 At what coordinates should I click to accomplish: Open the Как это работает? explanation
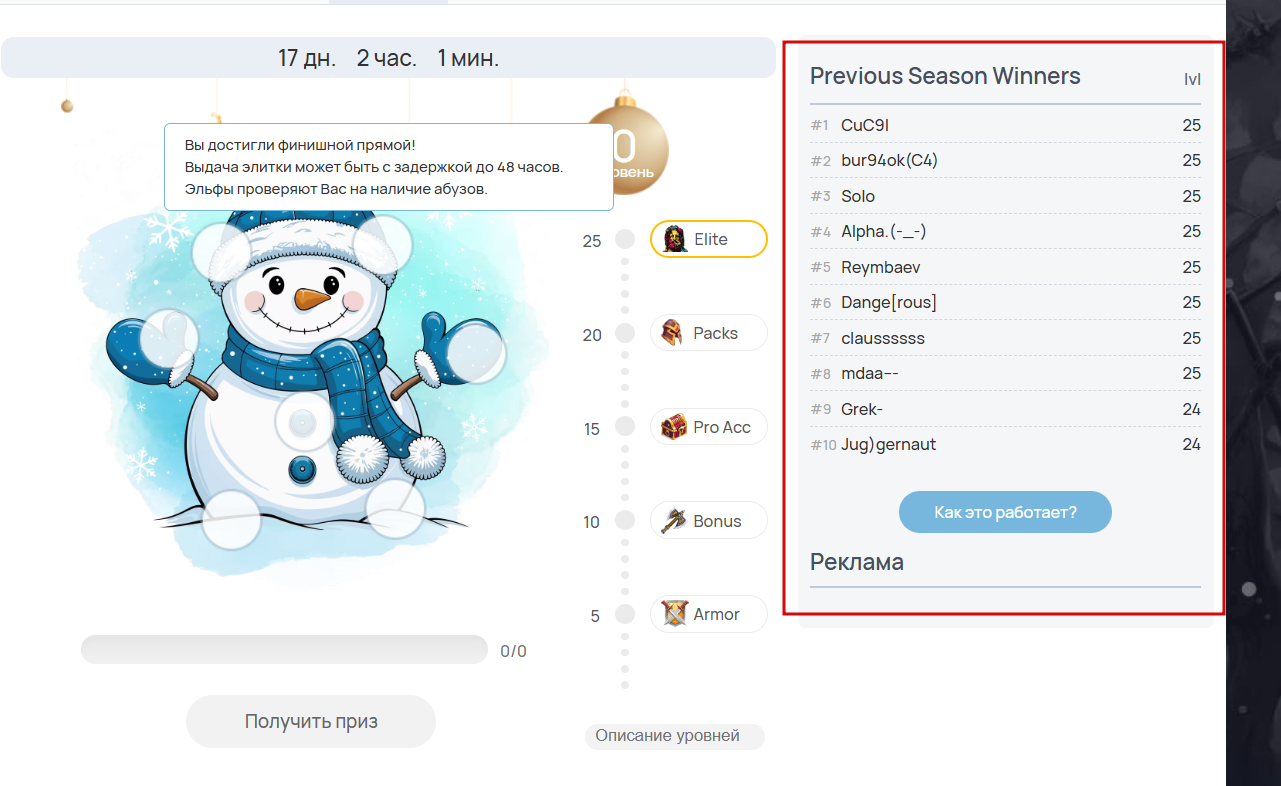pos(1005,512)
